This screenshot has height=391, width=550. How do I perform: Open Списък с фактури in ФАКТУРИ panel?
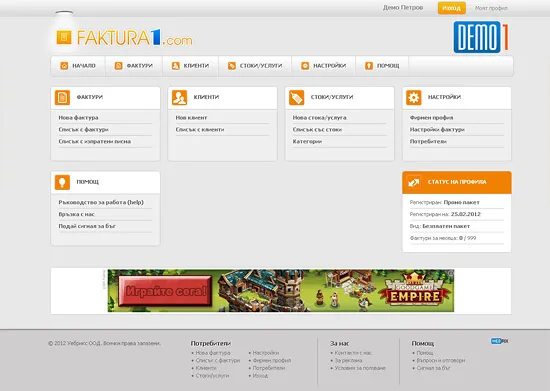tap(83, 129)
